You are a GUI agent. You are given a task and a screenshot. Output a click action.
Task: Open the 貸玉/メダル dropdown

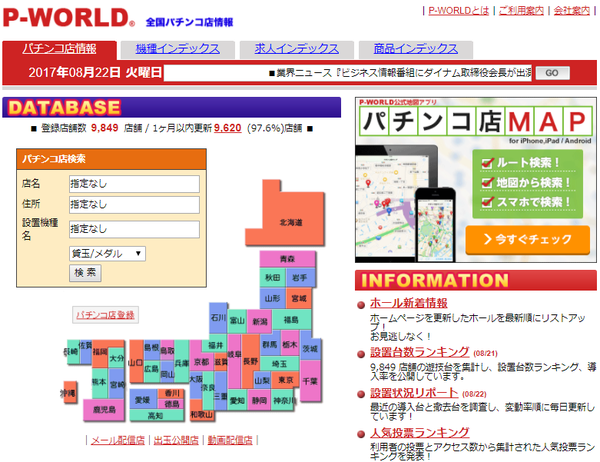coord(107,253)
